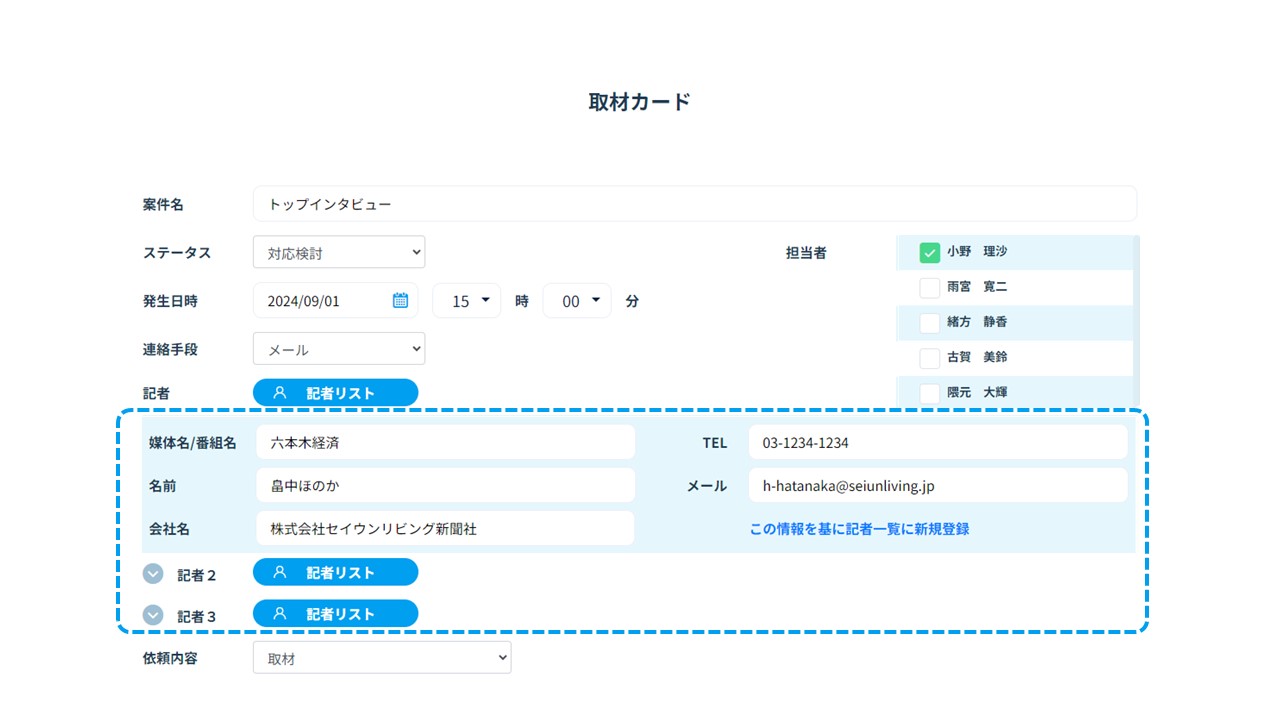Screen dimensions: 1280x720
Task: Click the 案件名 field containing トップインタビュー
Action: (x=694, y=204)
